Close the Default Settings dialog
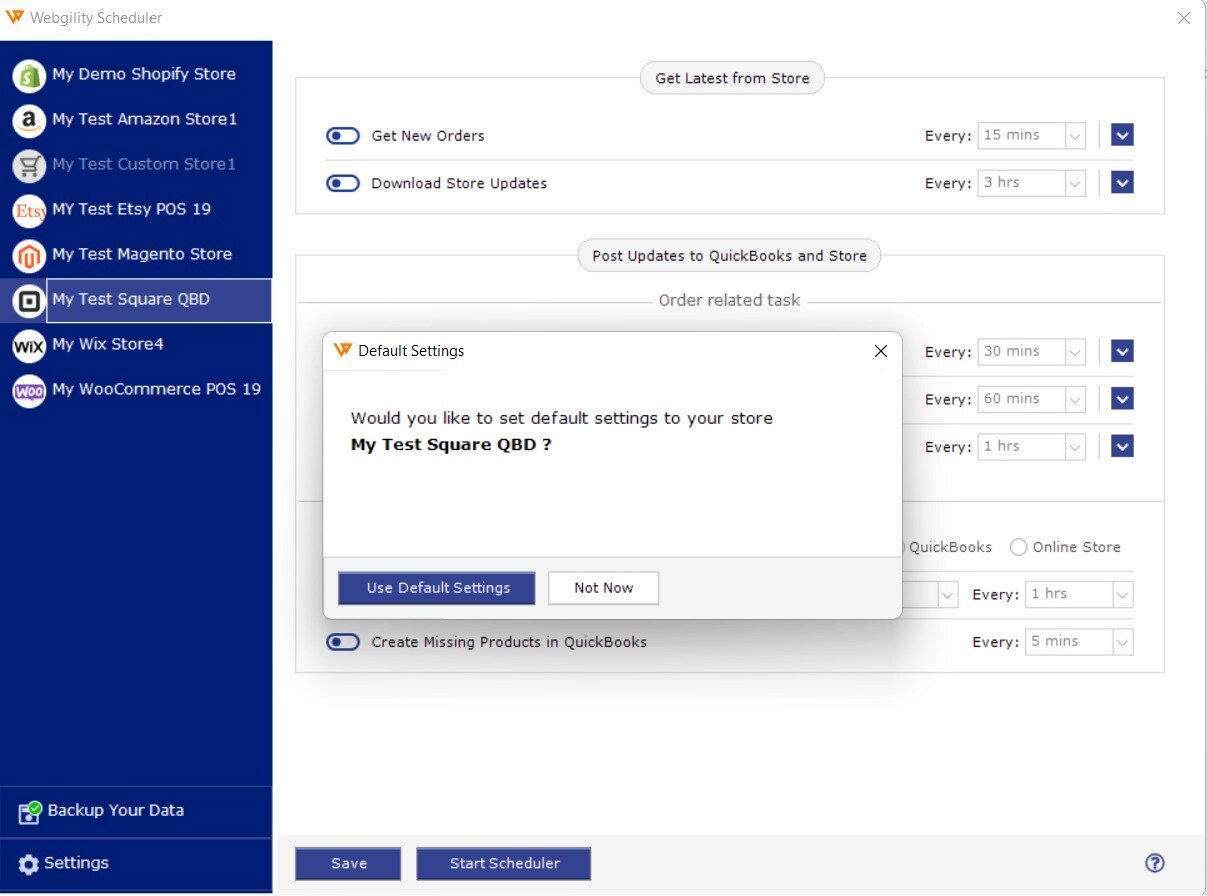Viewport: 1207px width, 896px height. coord(880,351)
